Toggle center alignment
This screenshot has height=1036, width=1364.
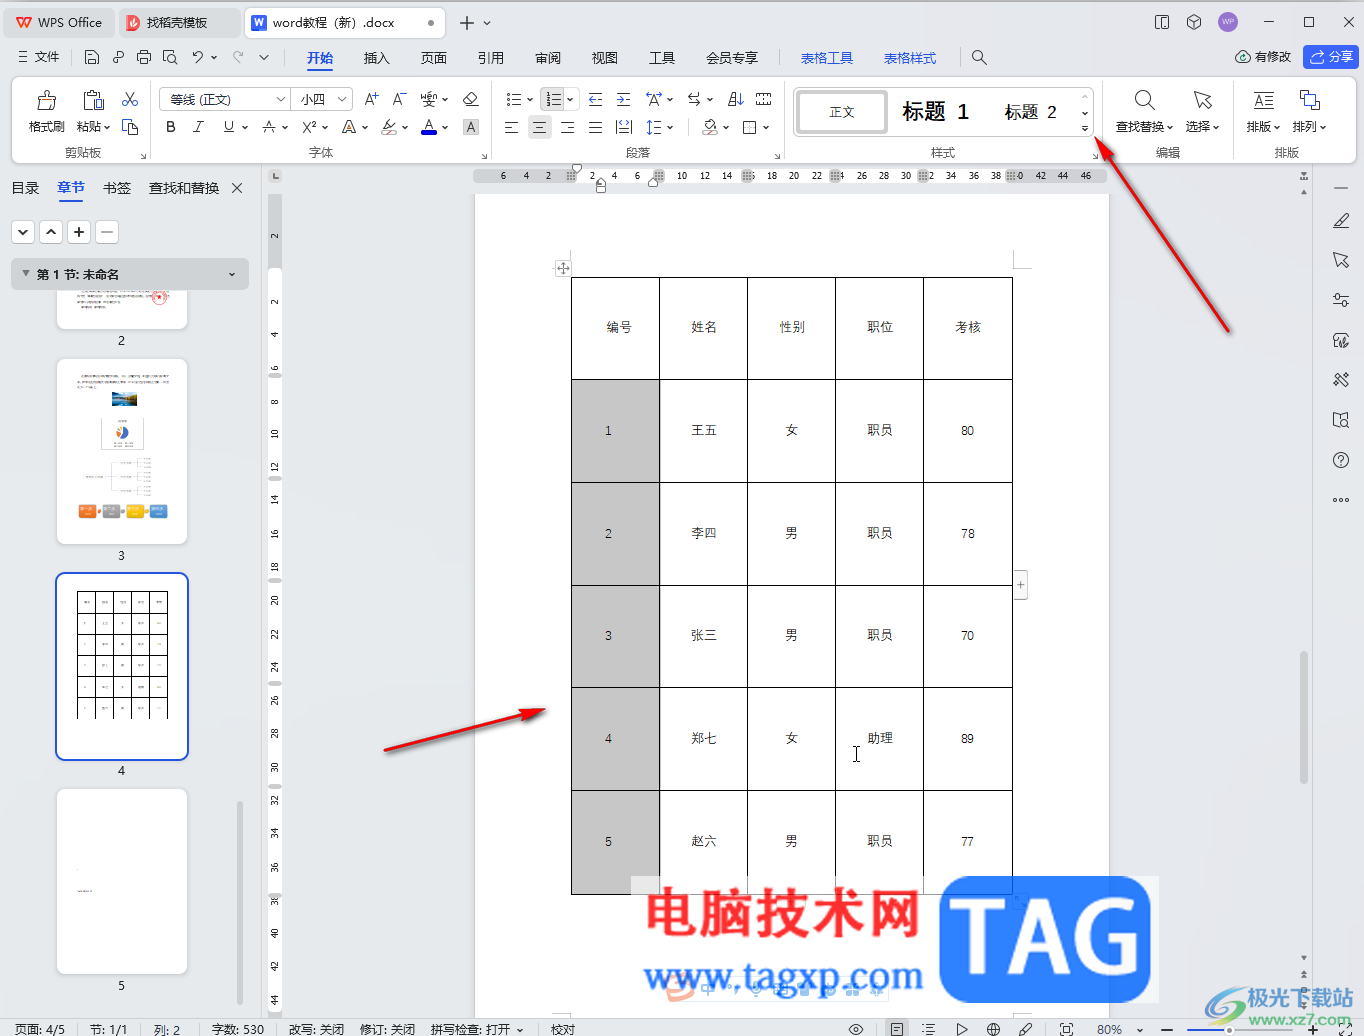tap(540, 127)
